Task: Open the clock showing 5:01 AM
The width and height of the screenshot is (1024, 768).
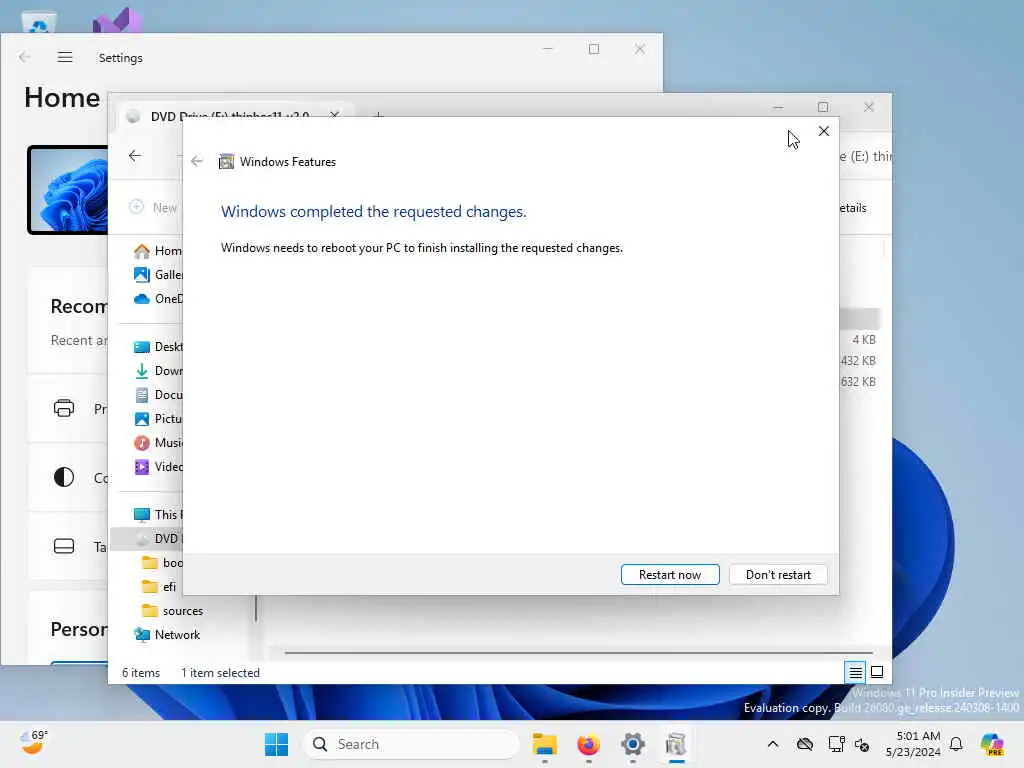Action: pyautogui.click(x=913, y=744)
